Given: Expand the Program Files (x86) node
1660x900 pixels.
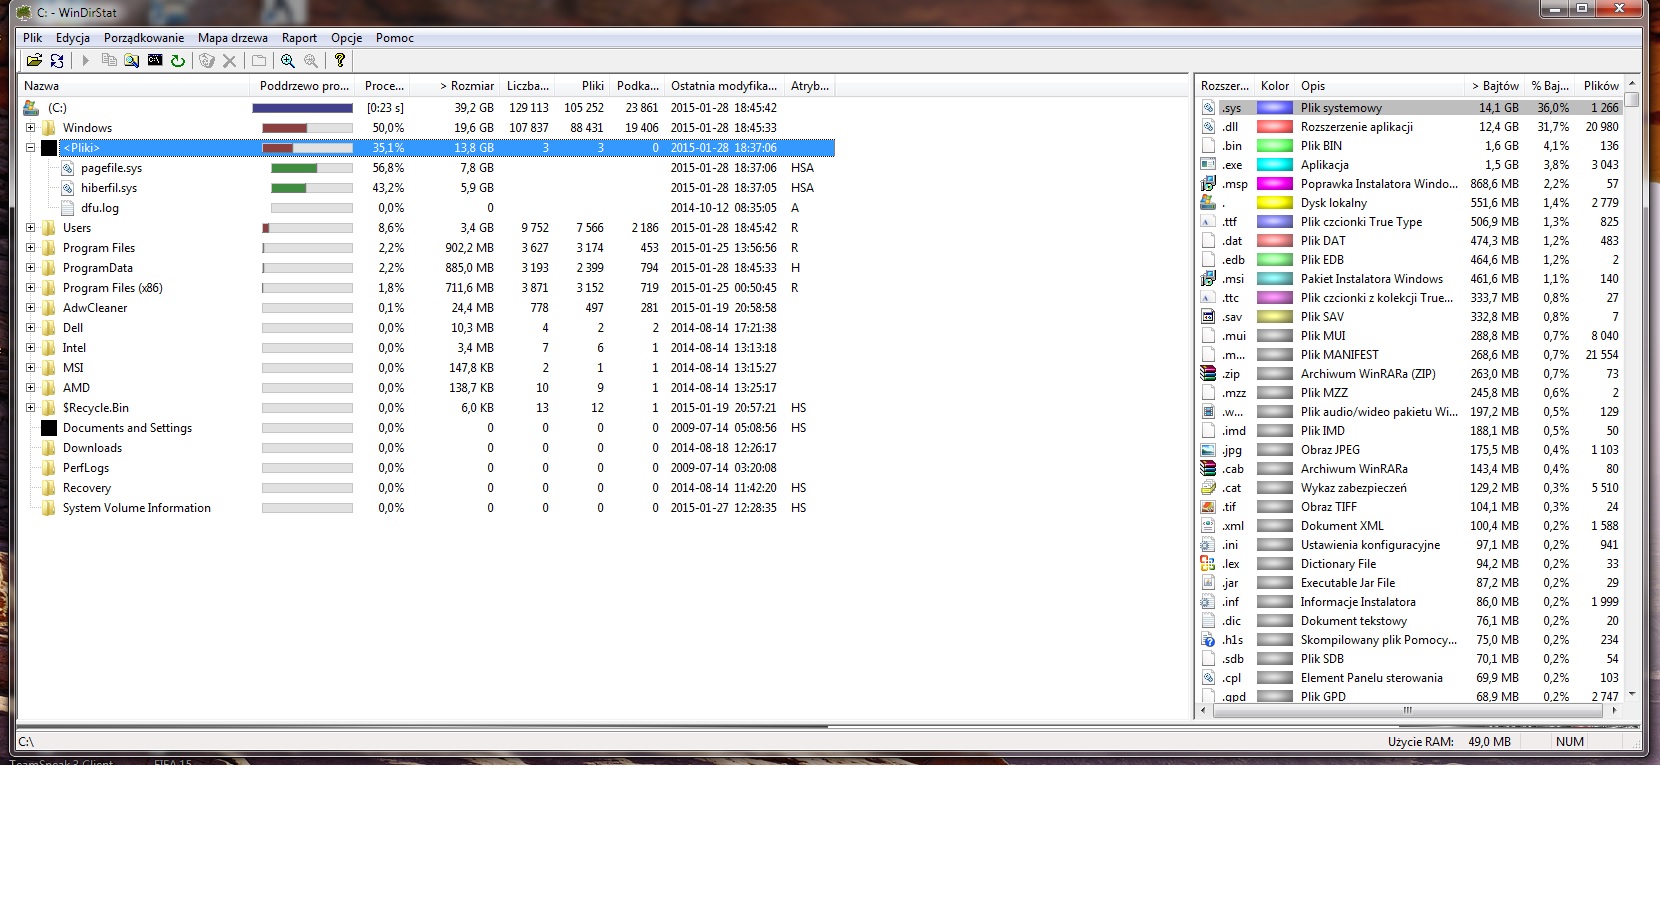Looking at the screenshot, I should pos(30,288).
